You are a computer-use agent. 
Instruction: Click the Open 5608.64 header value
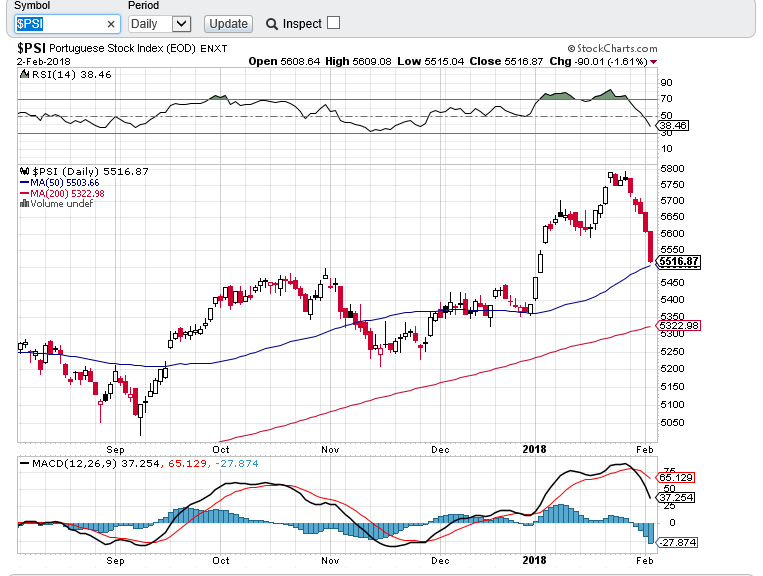(x=284, y=61)
